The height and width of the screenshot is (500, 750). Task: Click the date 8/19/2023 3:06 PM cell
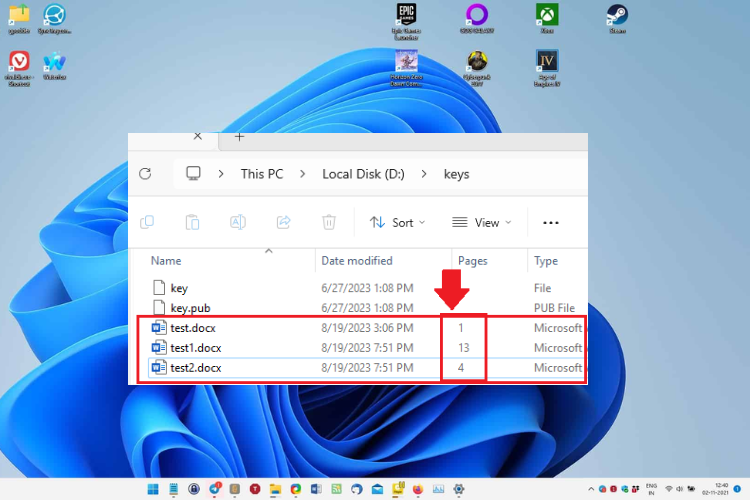(x=367, y=328)
